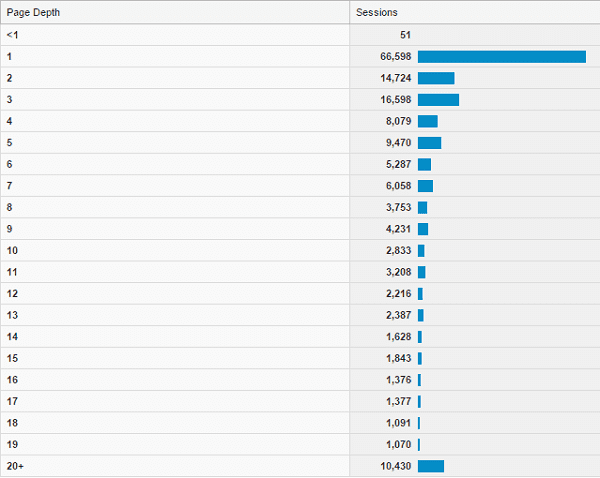Viewport: 600px width, 478px height.
Task: Click the bar next to 8,079
Action: click(428, 121)
